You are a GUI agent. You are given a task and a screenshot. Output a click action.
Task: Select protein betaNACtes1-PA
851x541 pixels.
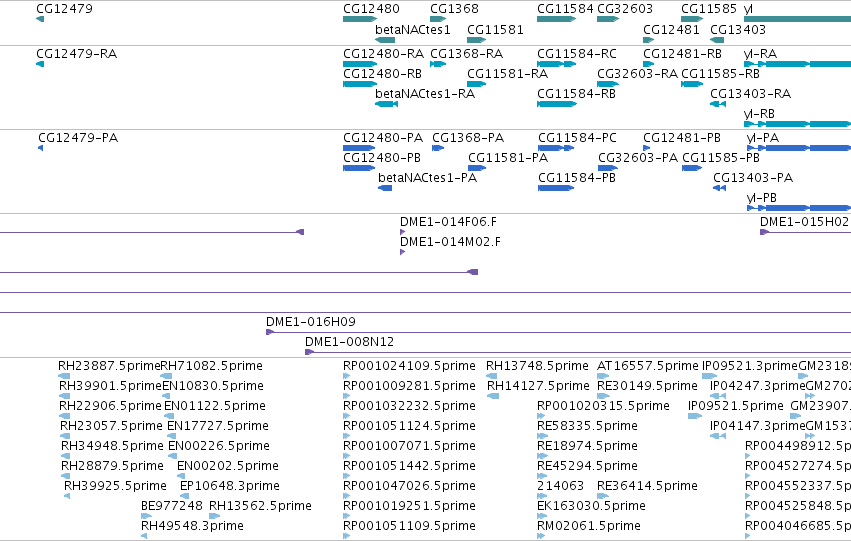[x=427, y=178]
